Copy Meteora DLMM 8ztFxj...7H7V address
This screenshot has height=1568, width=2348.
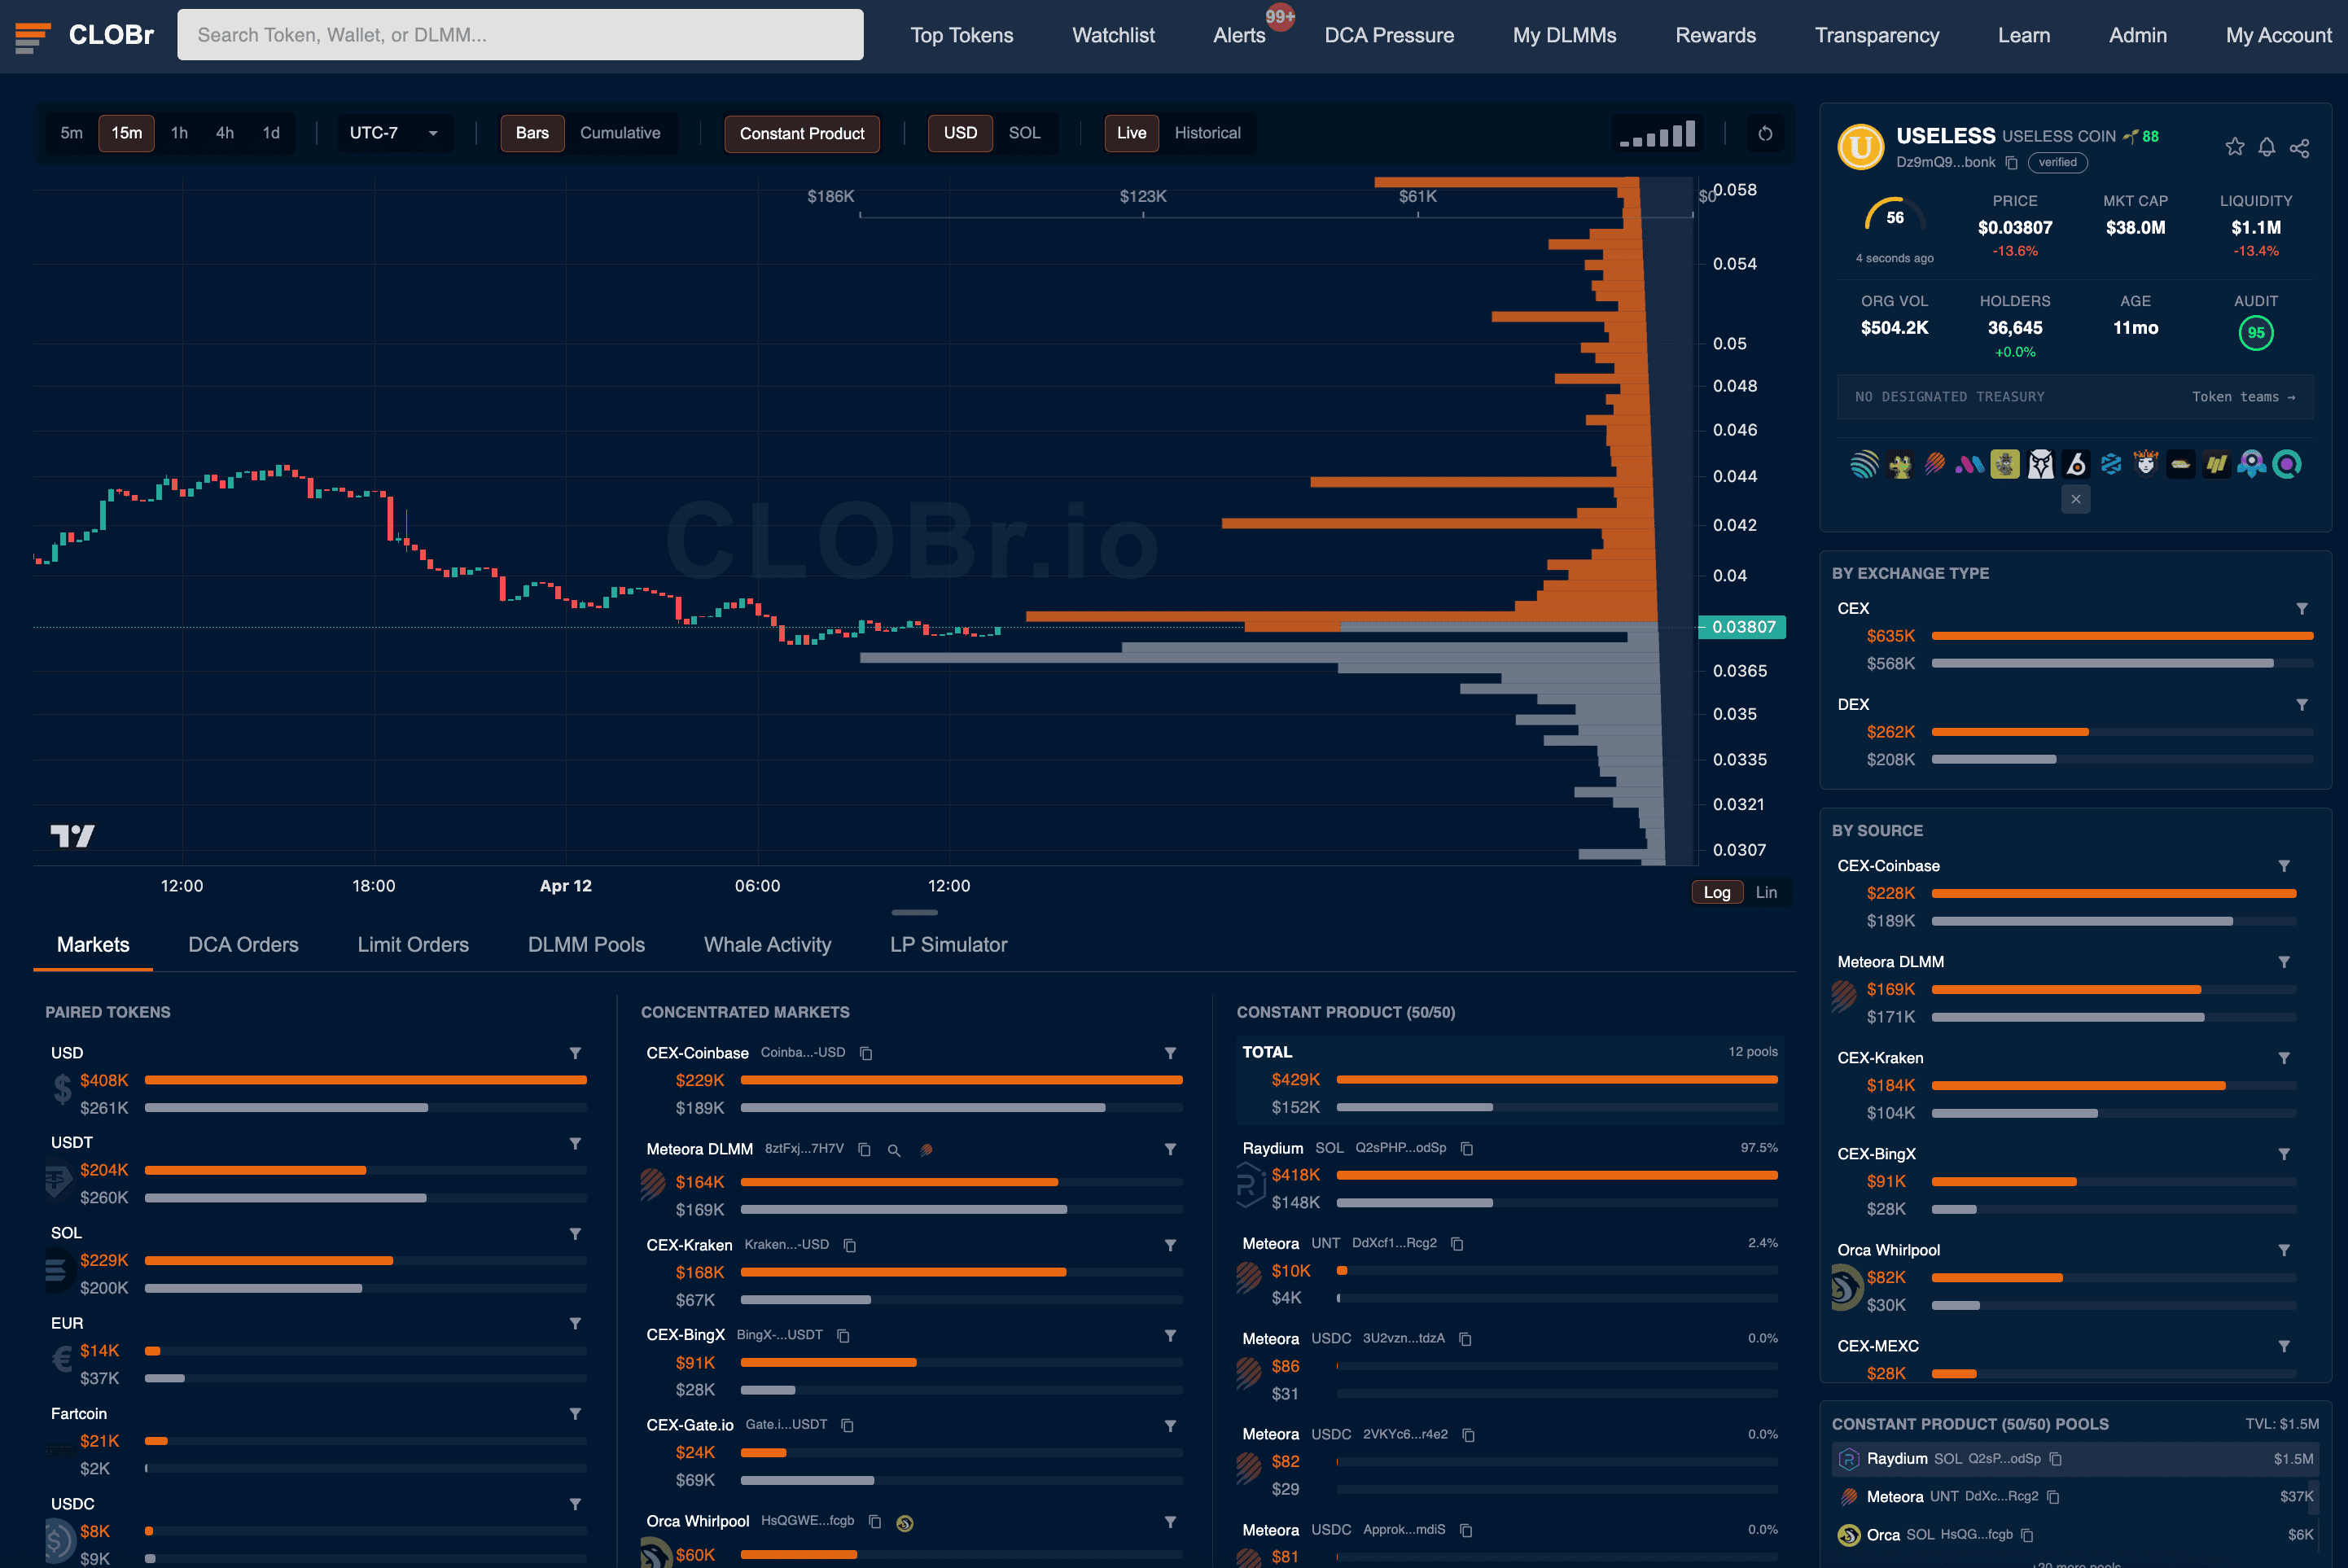coord(864,1149)
